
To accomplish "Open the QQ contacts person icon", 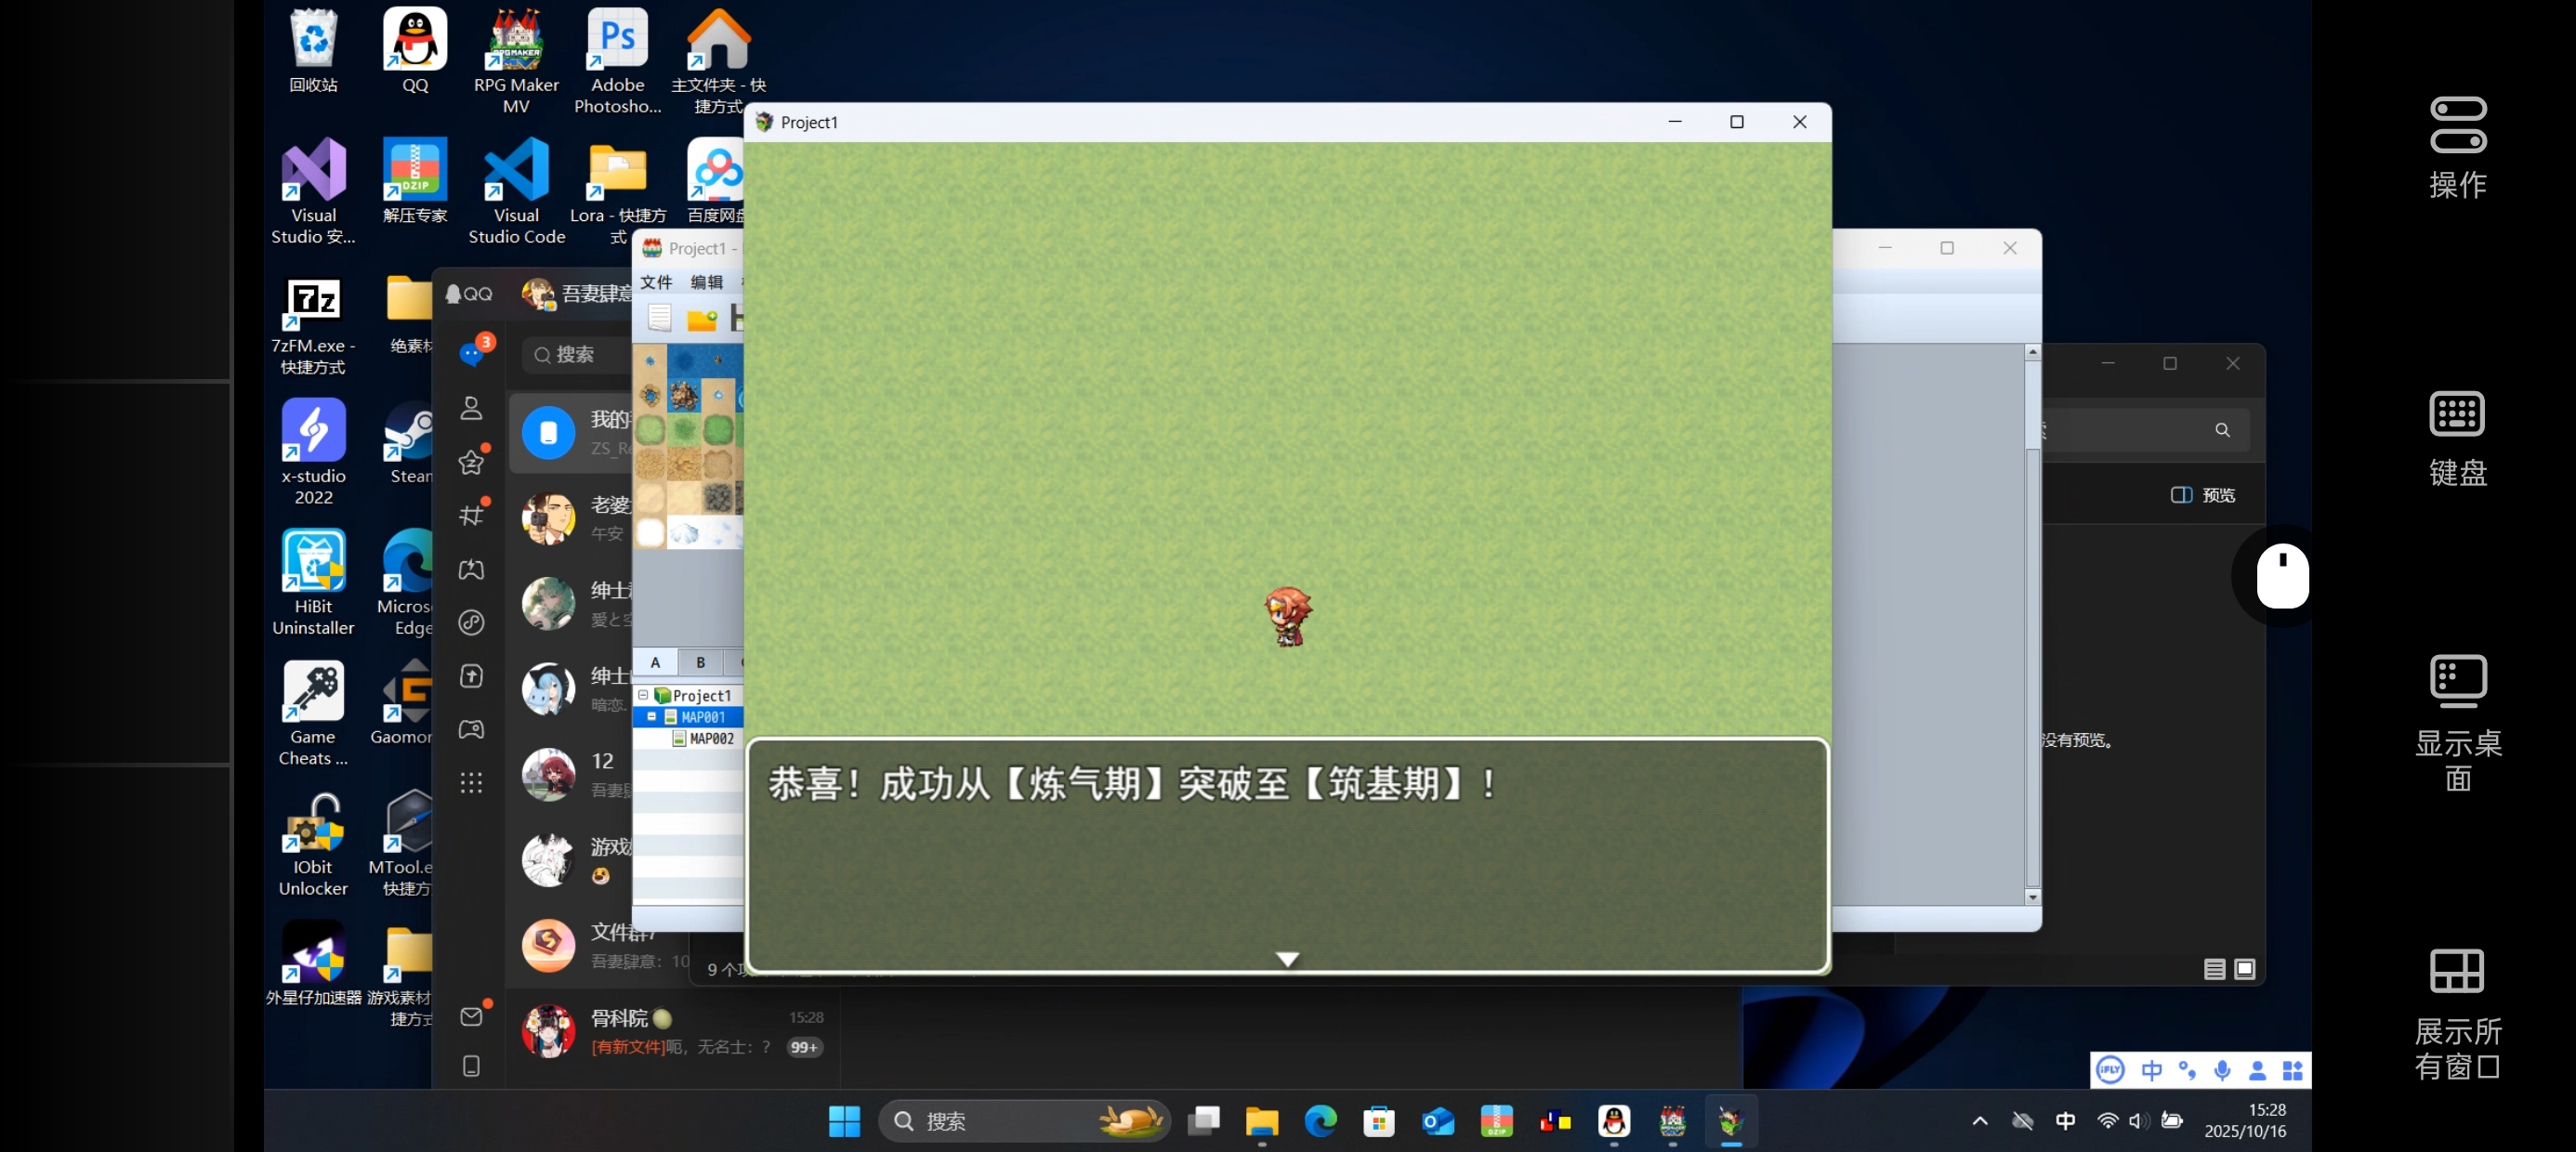I will 471,408.
